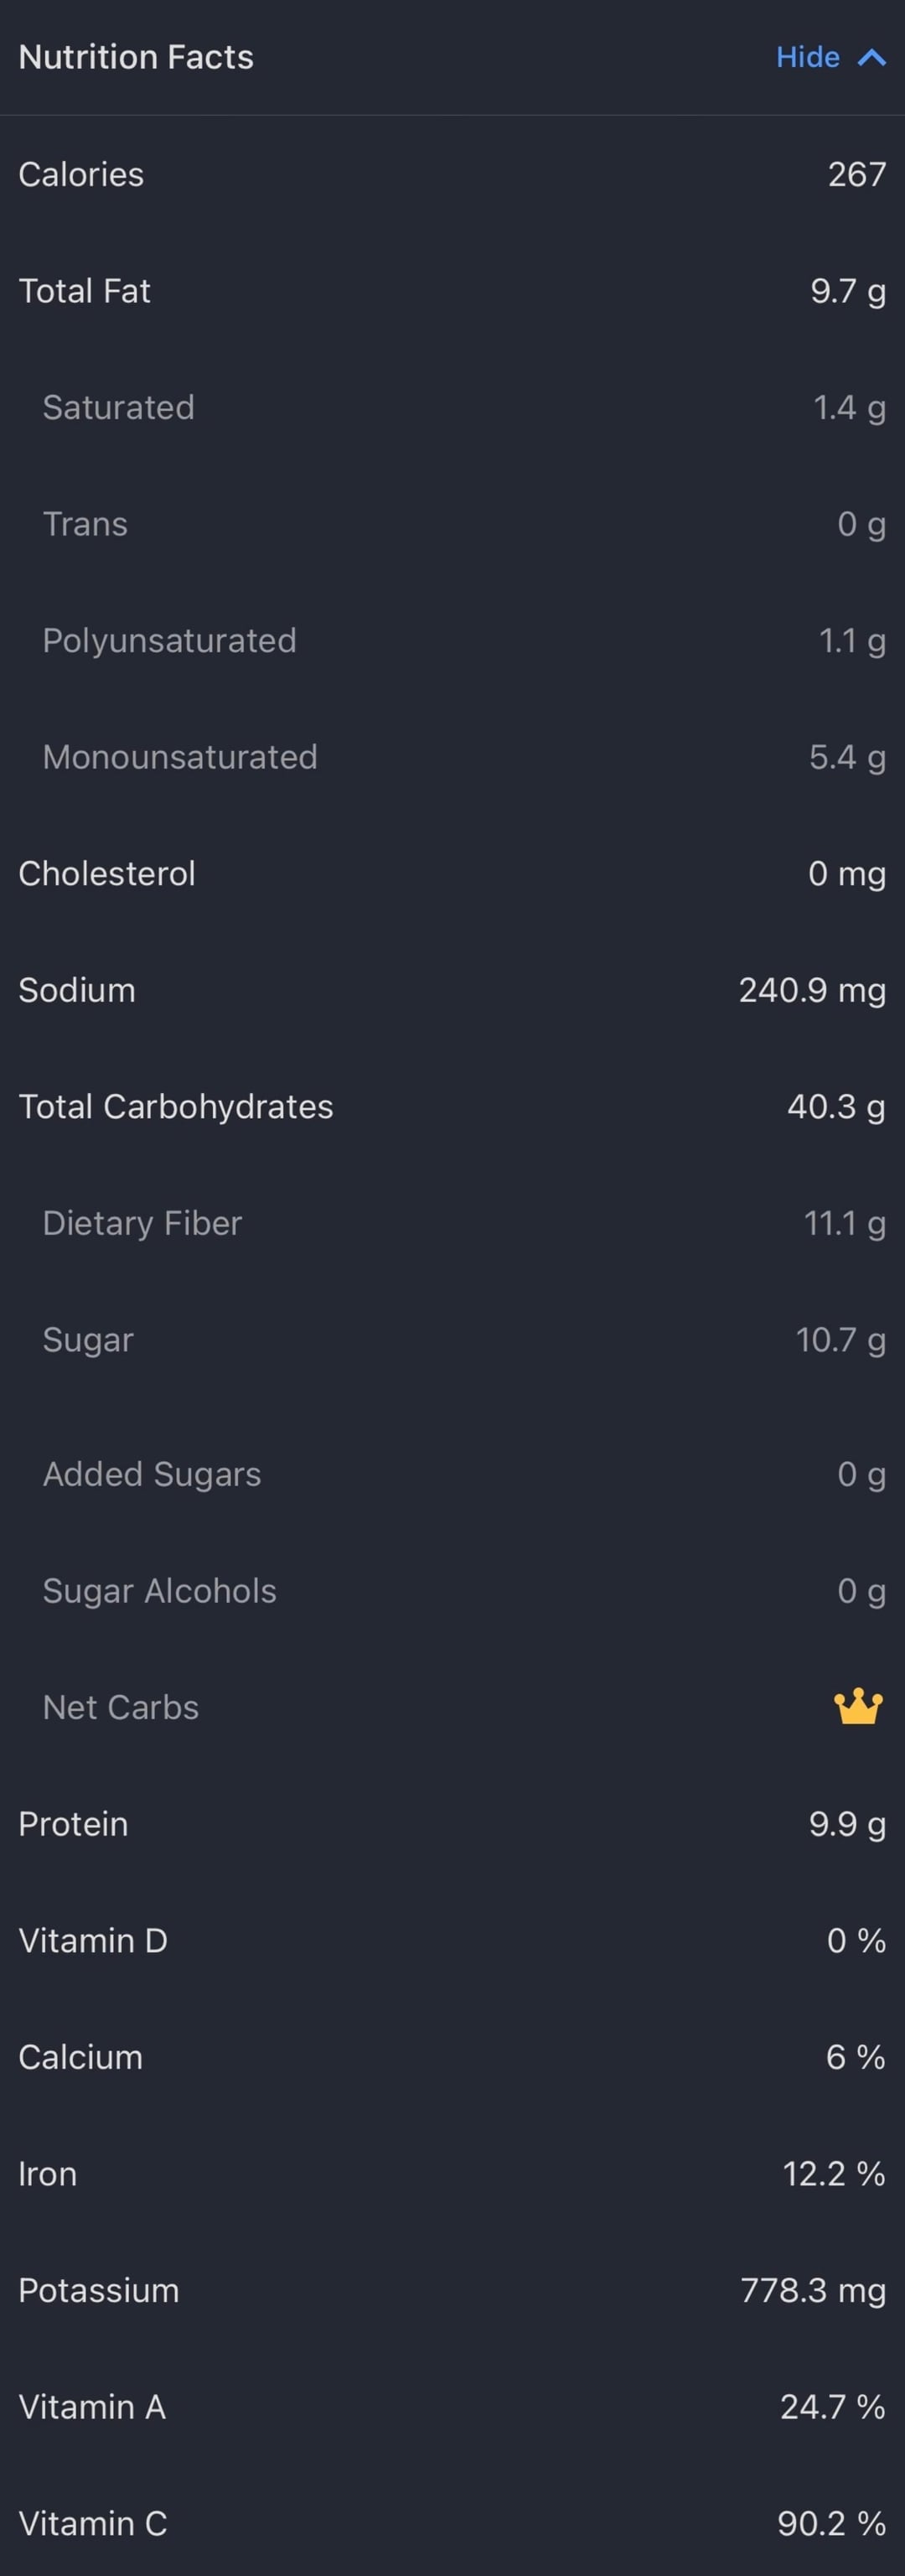Collapse nutrition facts with chevron arrow
The width and height of the screenshot is (905, 2576).
coord(872,57)
